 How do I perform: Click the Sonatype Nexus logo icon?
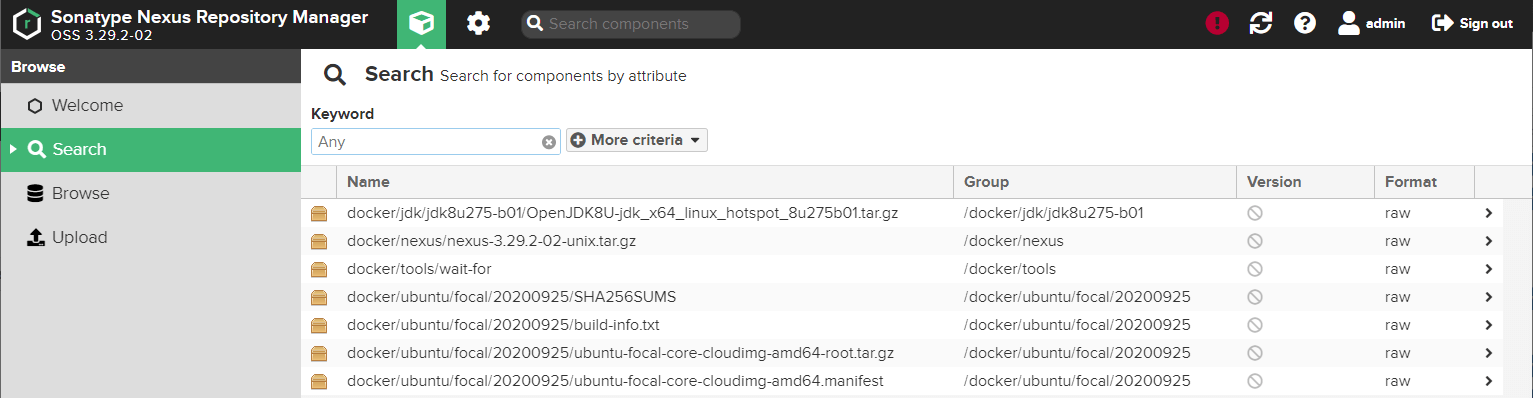[27, 24]
